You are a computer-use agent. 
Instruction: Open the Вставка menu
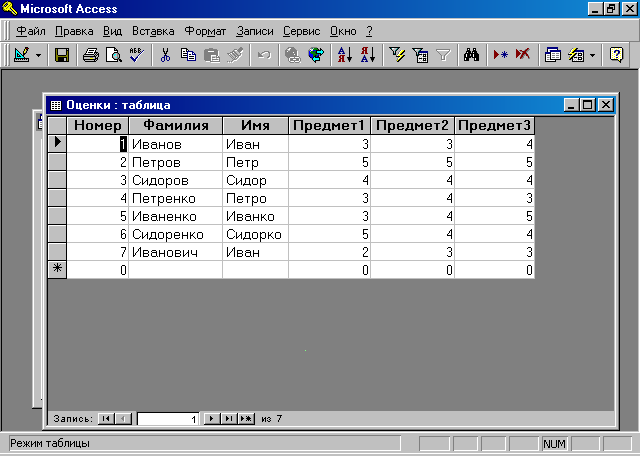[153, 31]
